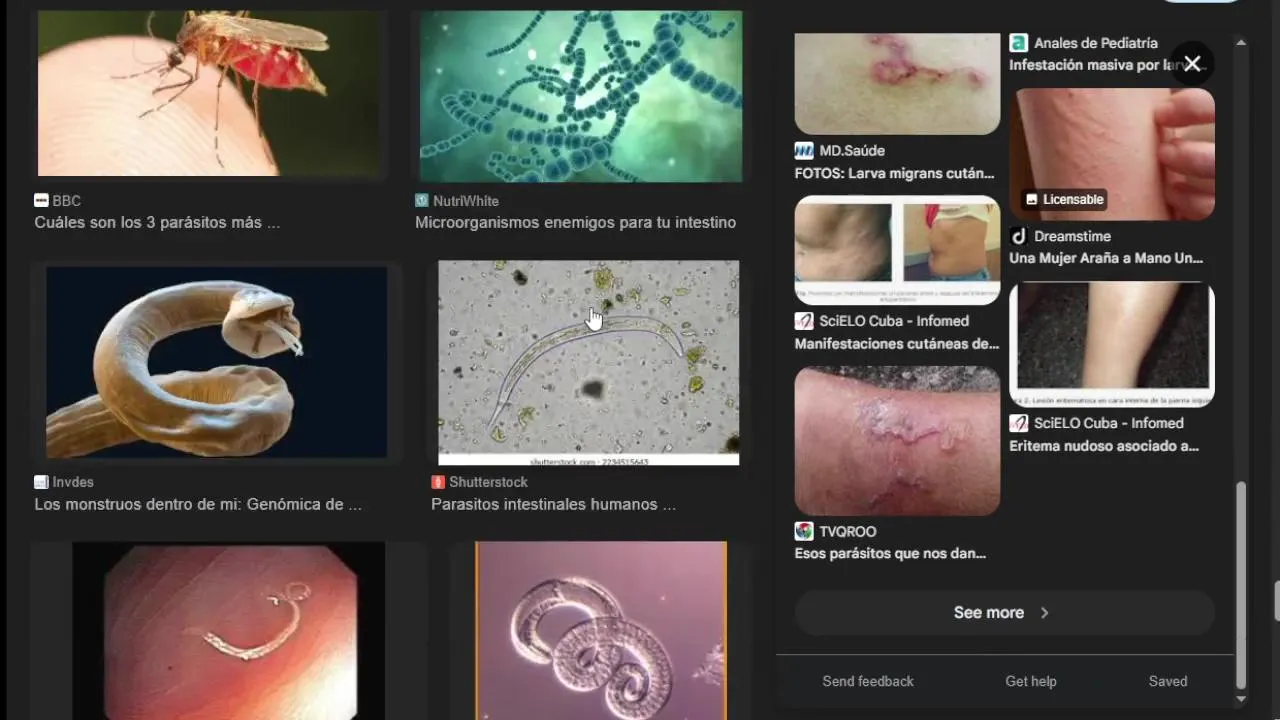Click the Dreamstime source favicon
1280x720 pixels.
pos(1019,237)
